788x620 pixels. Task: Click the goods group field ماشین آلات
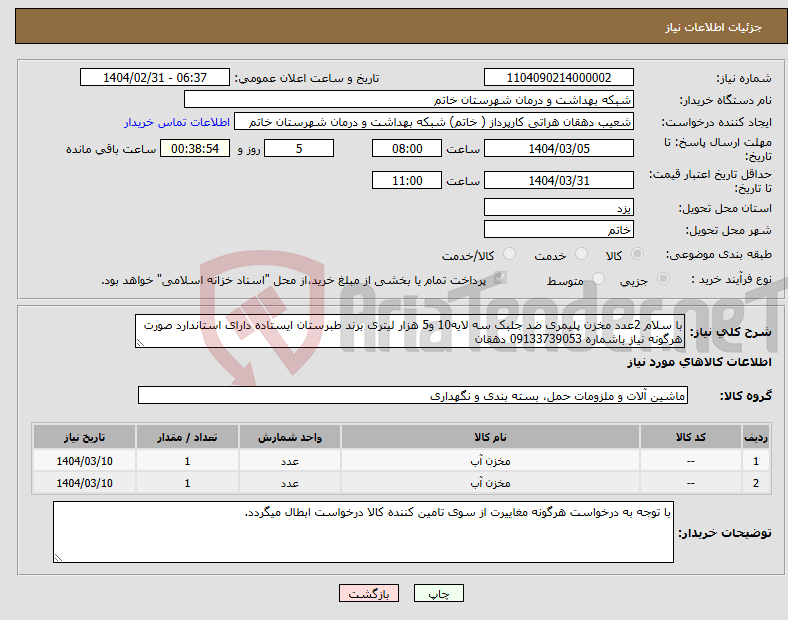click(413, 395)
